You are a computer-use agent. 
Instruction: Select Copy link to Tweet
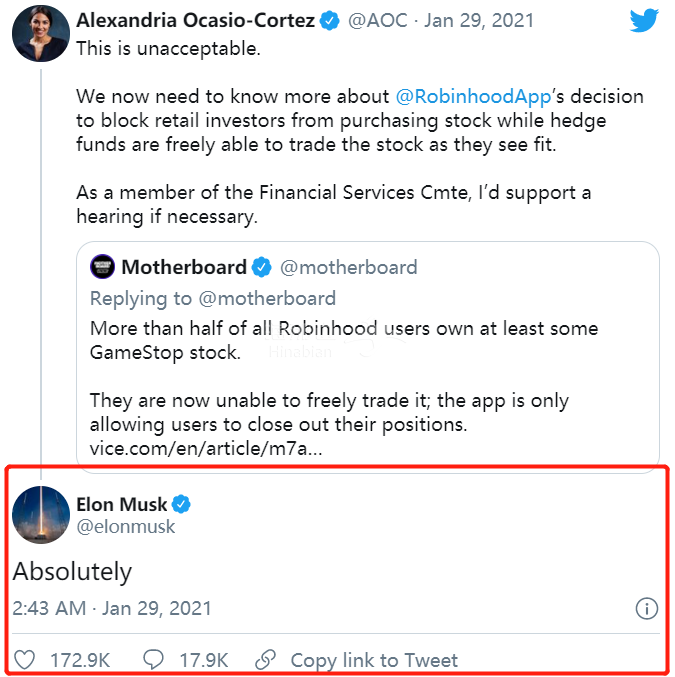[x=373, y=660]
